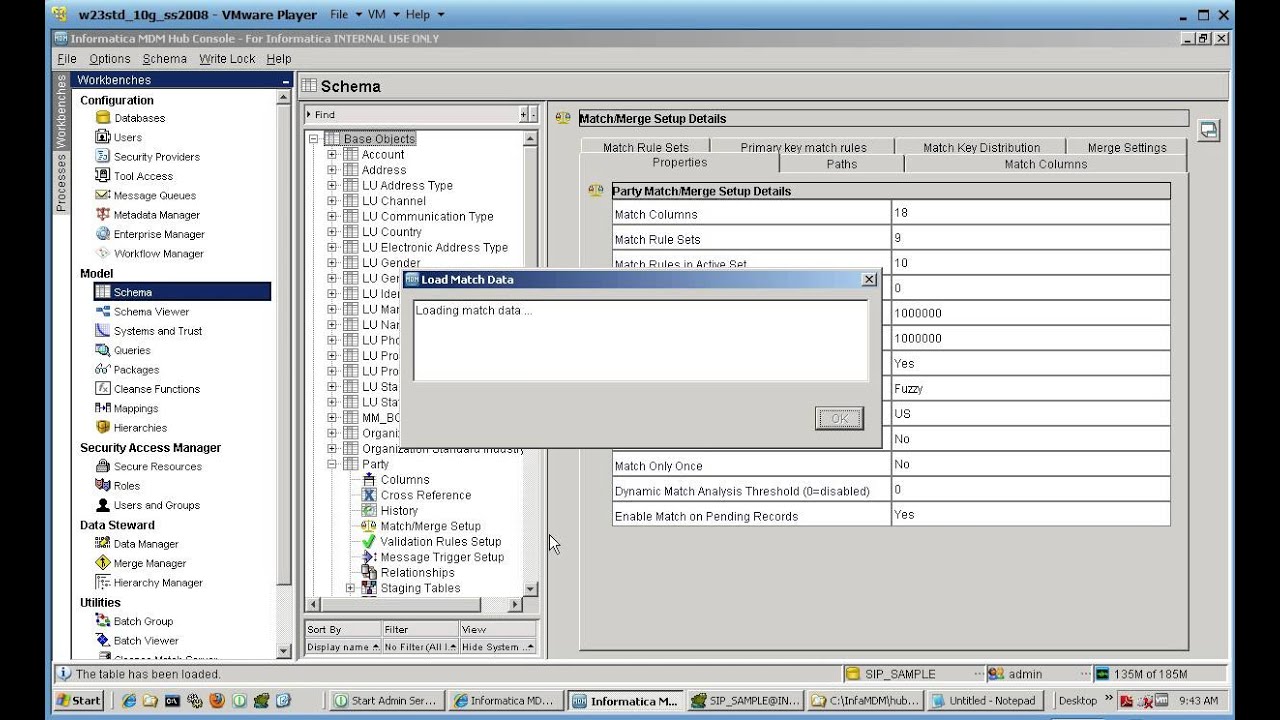Open the Mappings tool

[127, 408]
